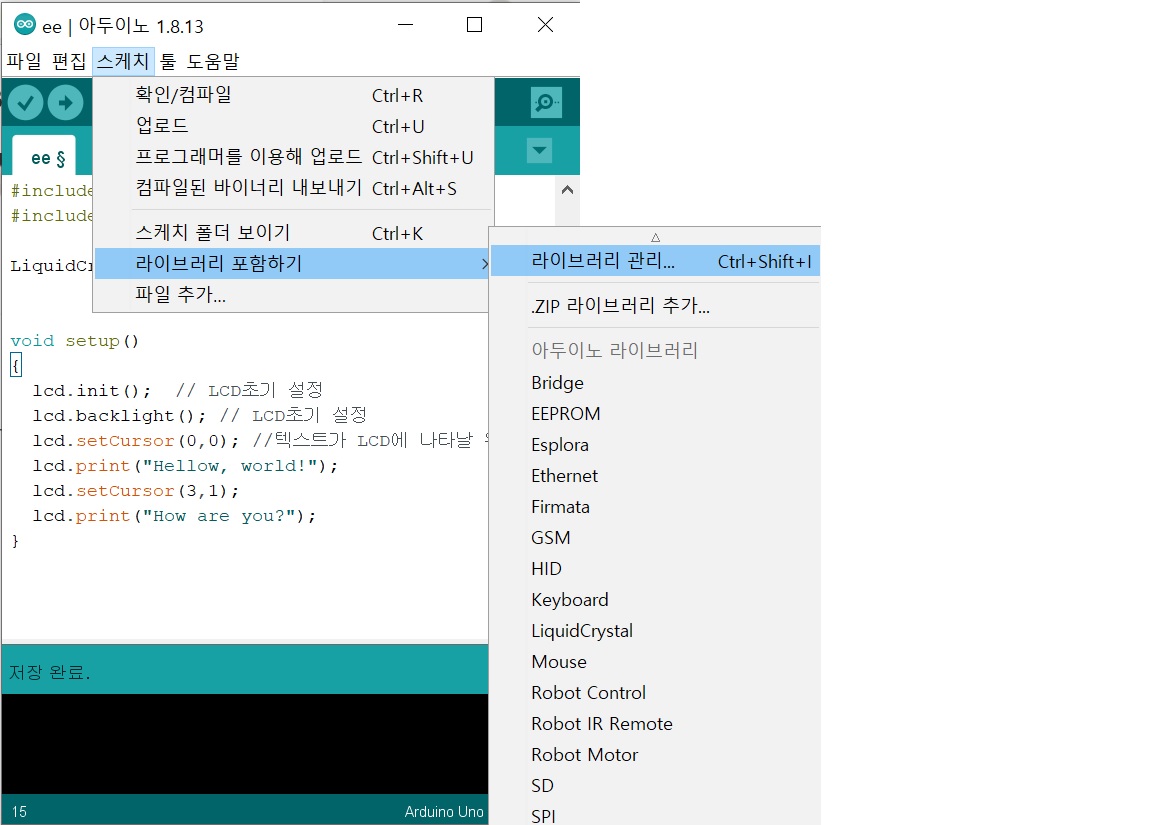Open the 도움말 menu
This screenshot has width=1152, height=825.
[x=213, y=62]
